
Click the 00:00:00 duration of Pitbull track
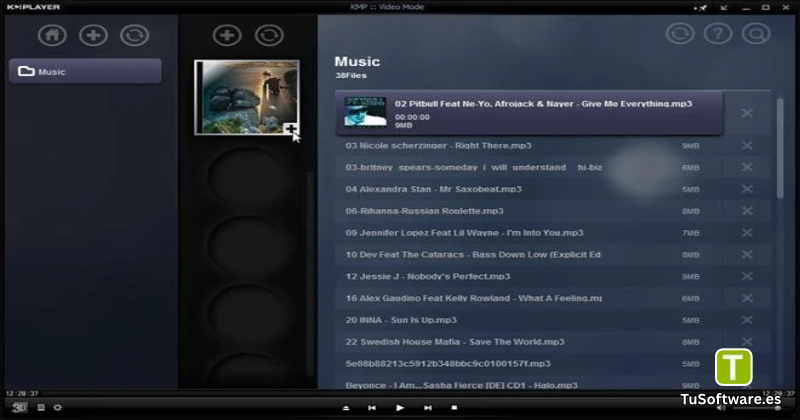pyautogui.click(x=412, y=117)
